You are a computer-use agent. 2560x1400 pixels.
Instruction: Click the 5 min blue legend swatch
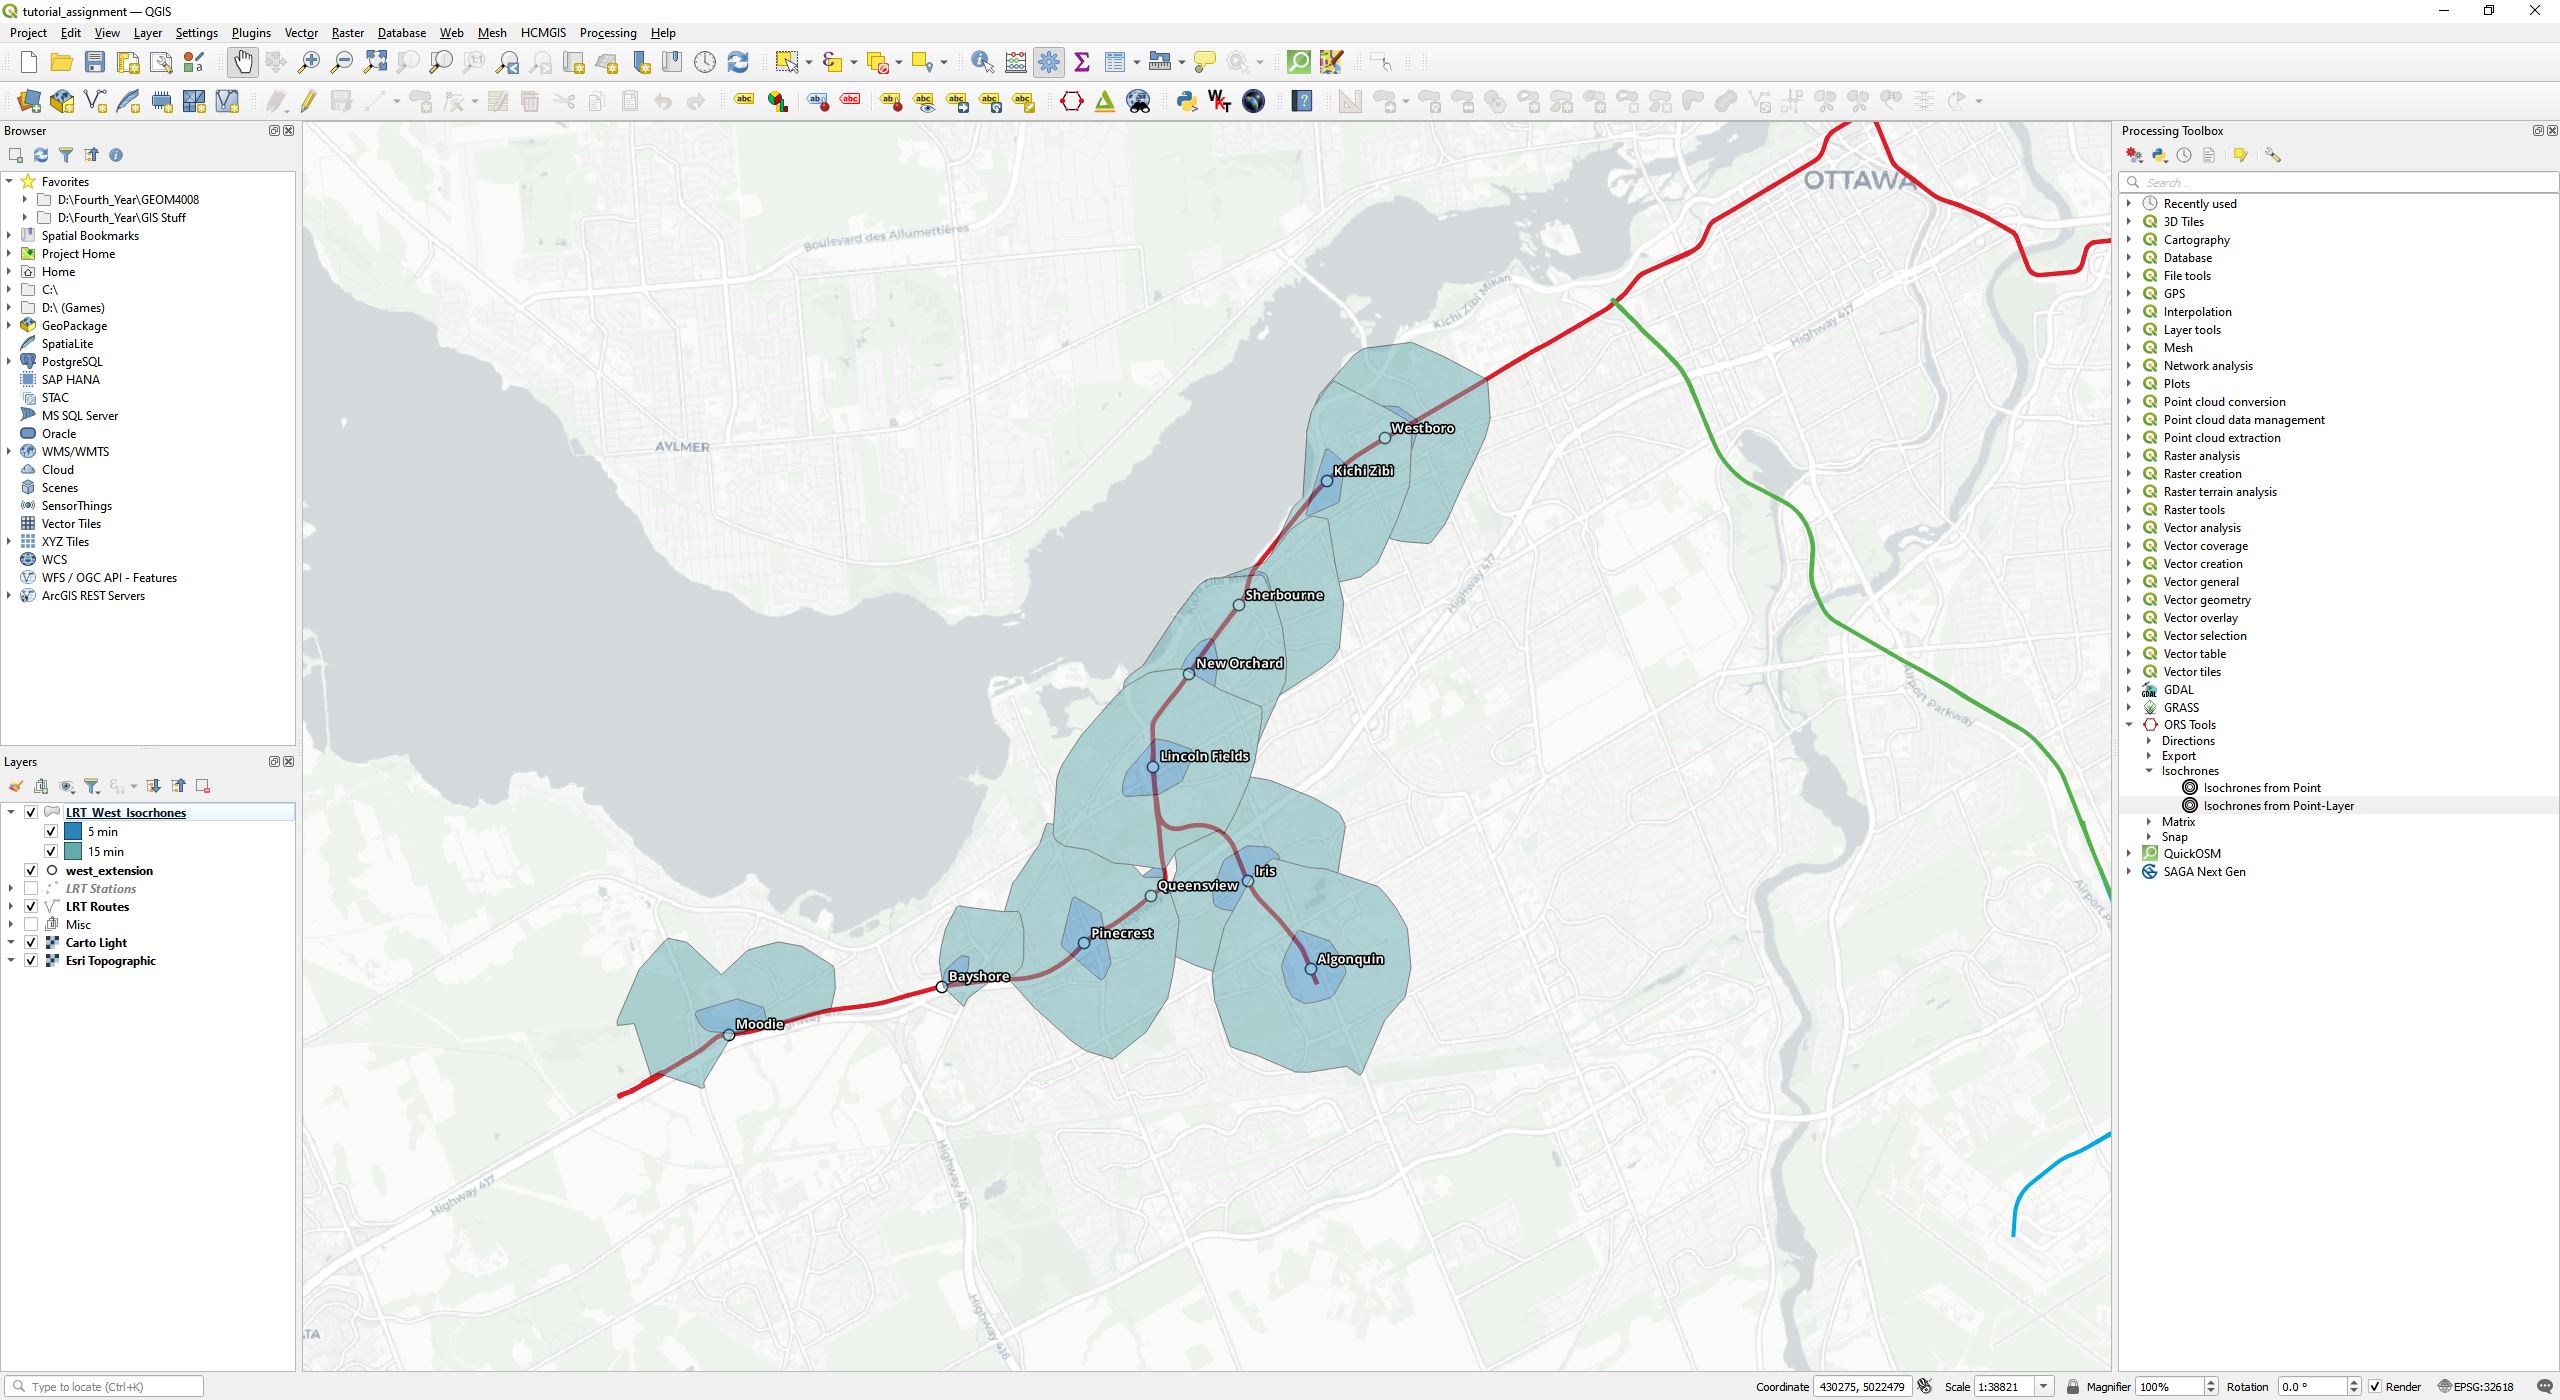[x=73, y=832]
